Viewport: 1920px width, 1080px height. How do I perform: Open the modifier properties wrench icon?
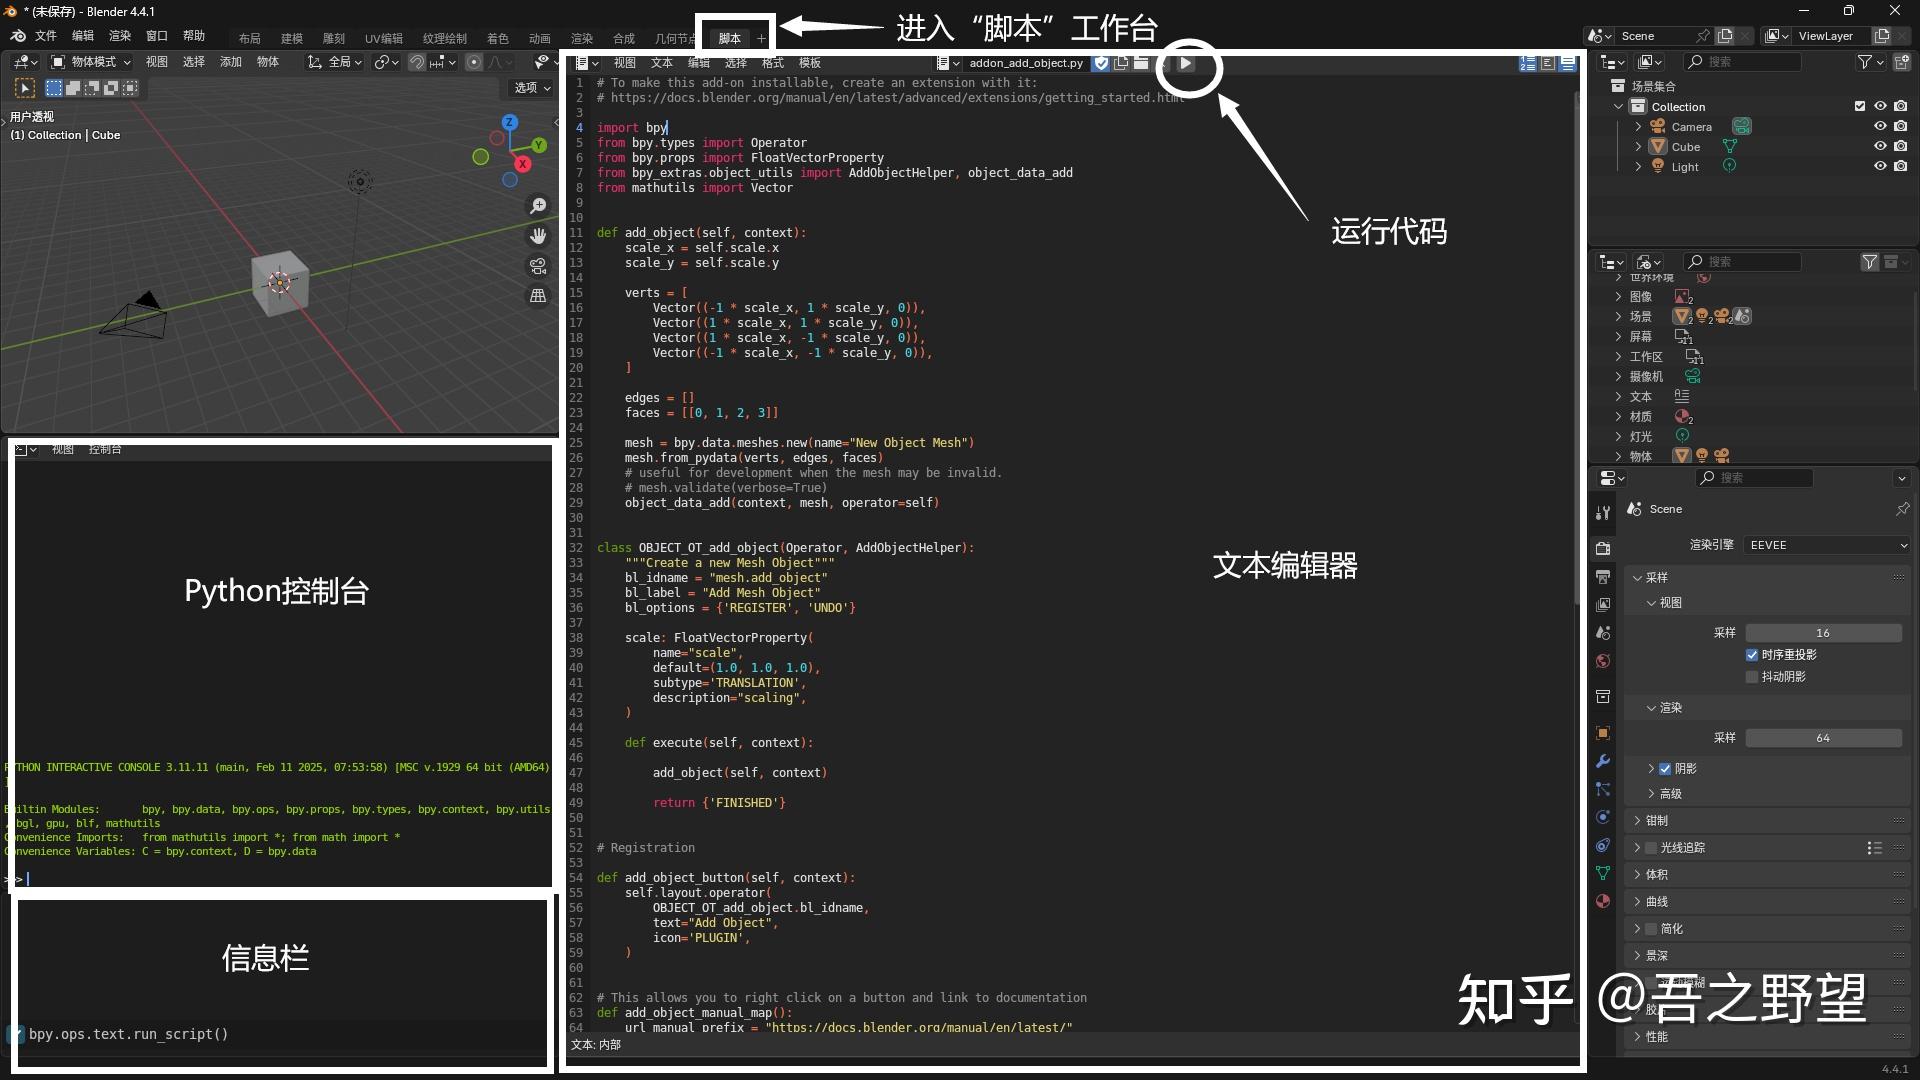[1603, 762]
